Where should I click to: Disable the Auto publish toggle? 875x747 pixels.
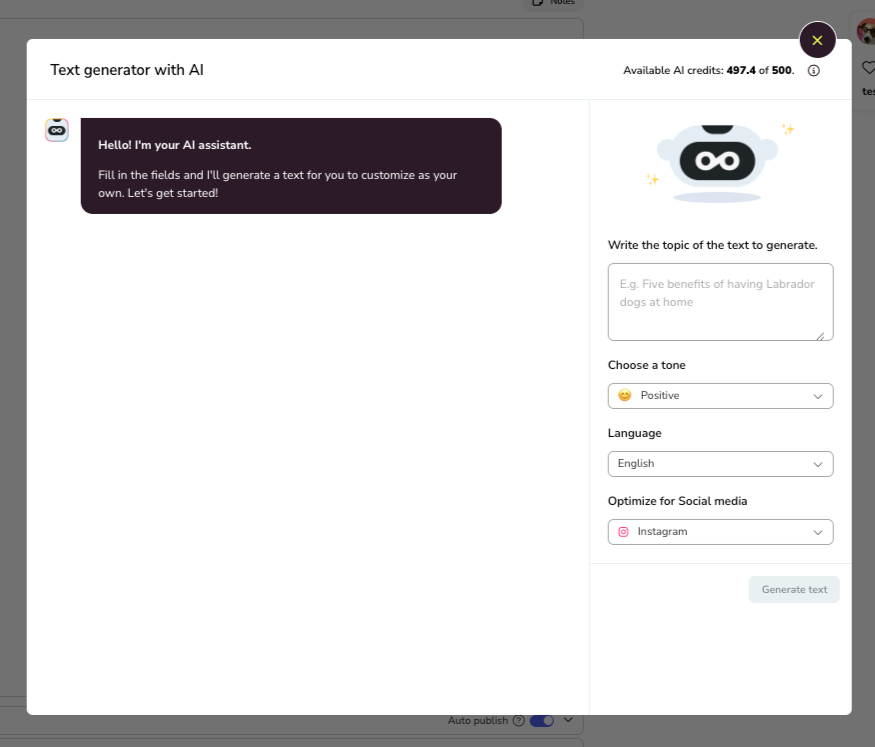pos(541,720)
